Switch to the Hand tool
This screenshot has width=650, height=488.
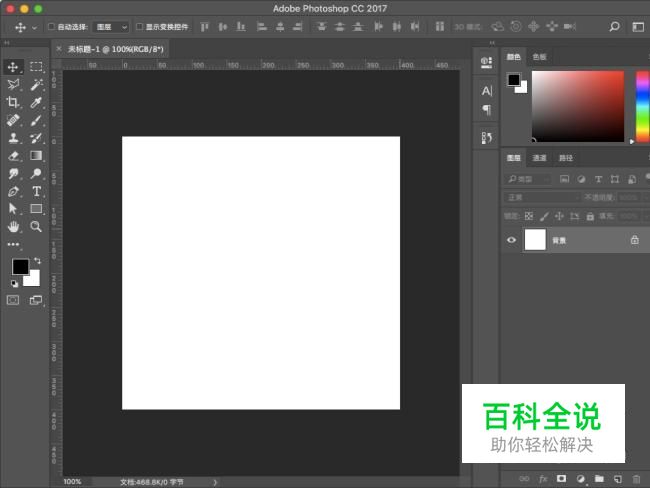coord(14,227)
